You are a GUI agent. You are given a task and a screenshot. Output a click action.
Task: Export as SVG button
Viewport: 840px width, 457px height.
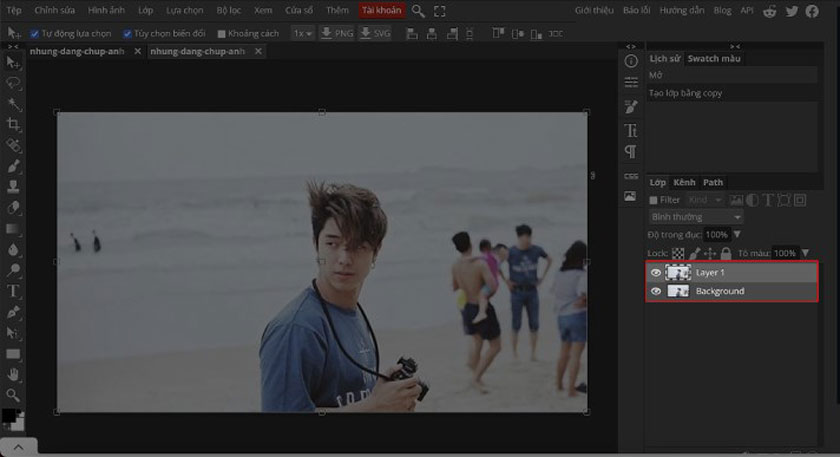point(375,33)
